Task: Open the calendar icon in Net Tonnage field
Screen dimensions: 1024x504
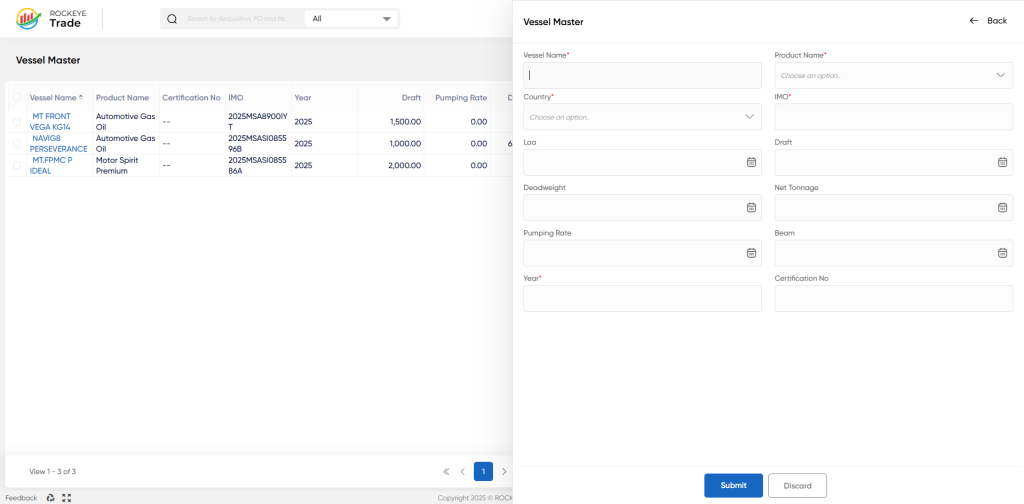Action: pyautogui.click(x=1002, y=208)
